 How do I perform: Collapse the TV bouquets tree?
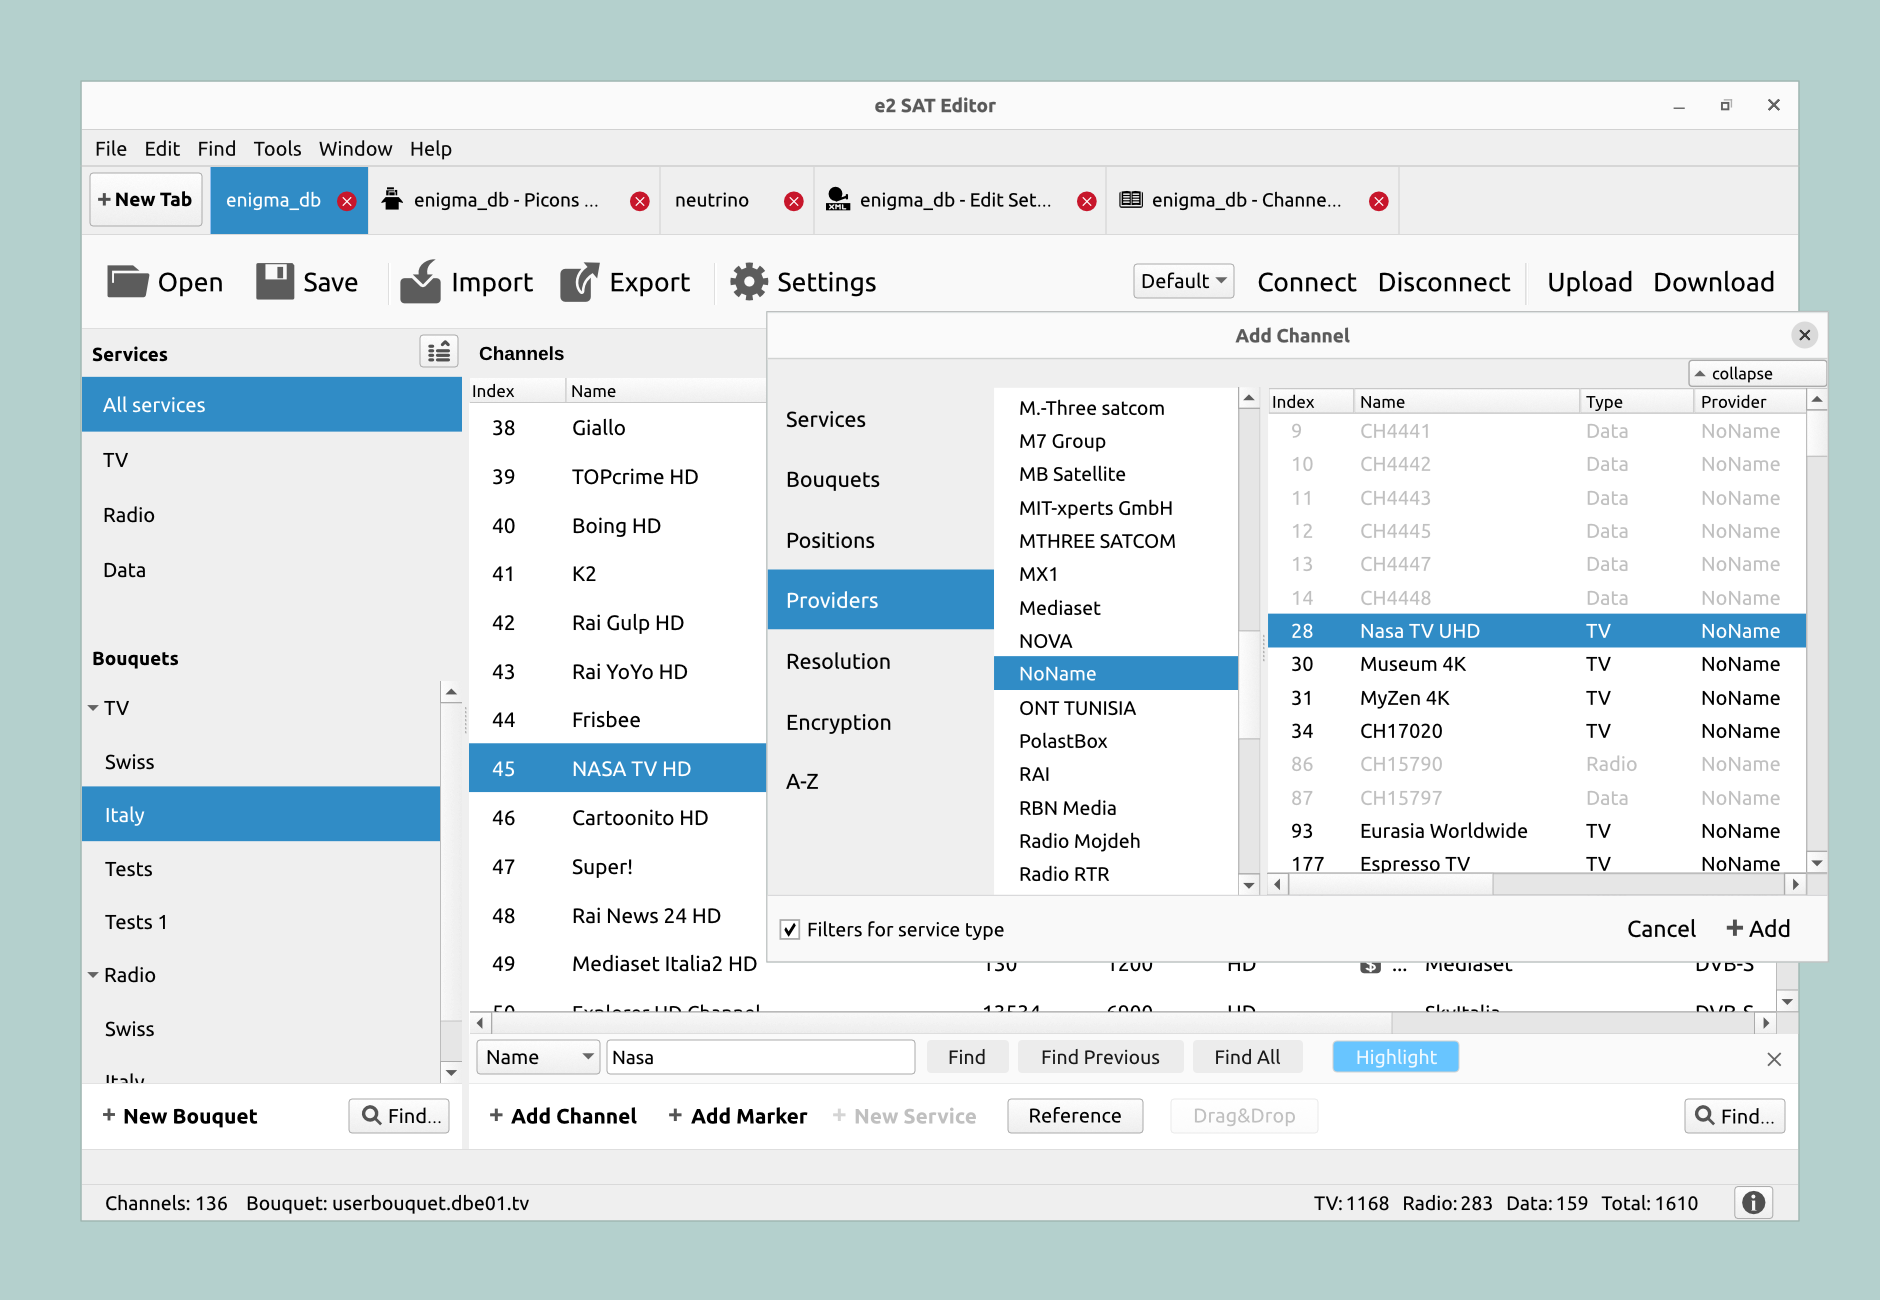tap(95, 707)
